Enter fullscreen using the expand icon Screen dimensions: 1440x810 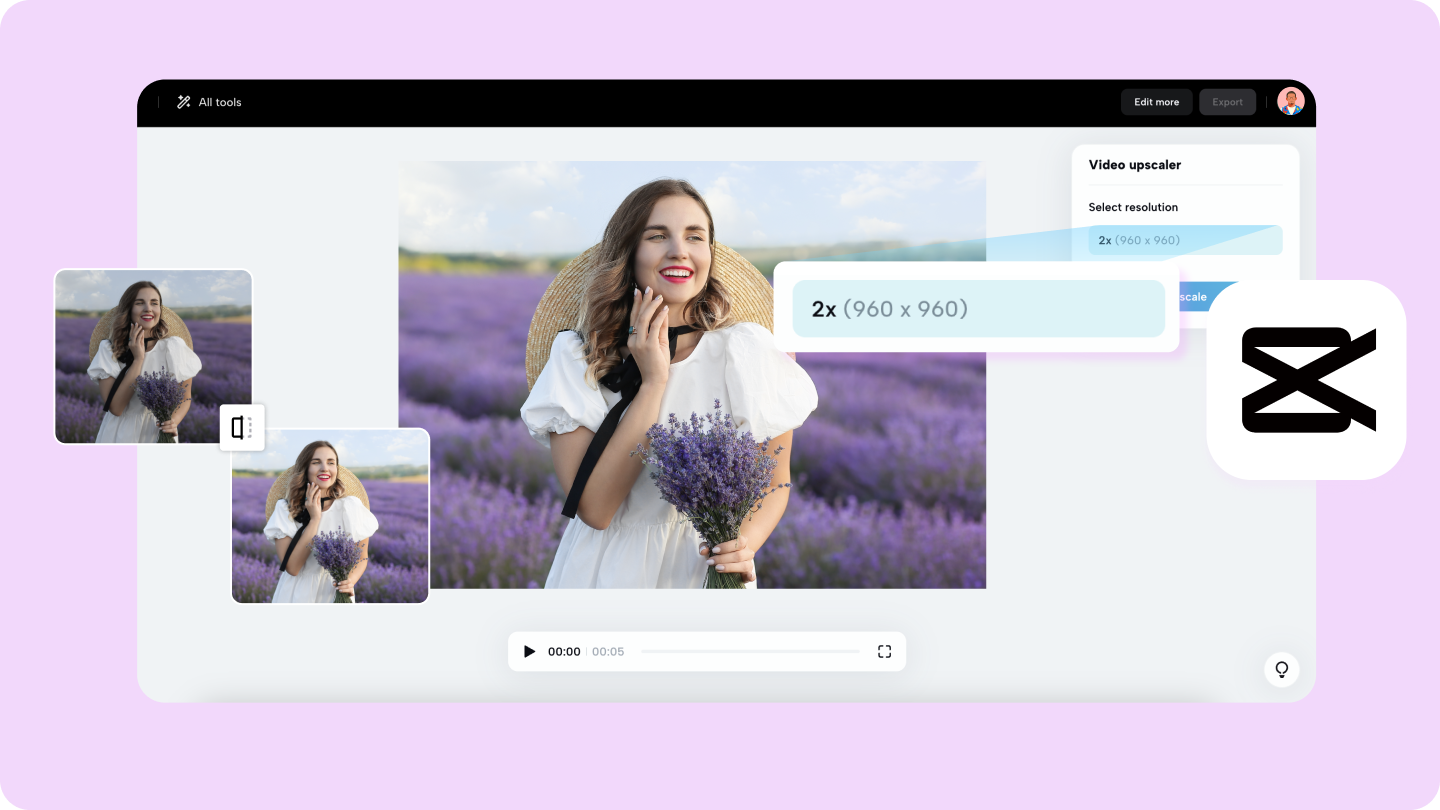point(884,651)
